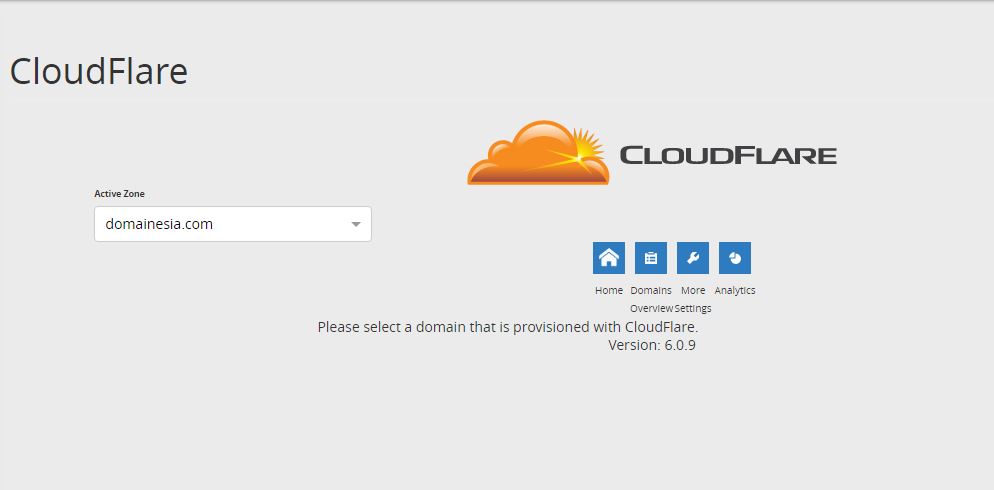Image resolution: width=994 pixels, height=490 pixels.
Task: Open the Domains Overview list icon
Action: point(650,258)
